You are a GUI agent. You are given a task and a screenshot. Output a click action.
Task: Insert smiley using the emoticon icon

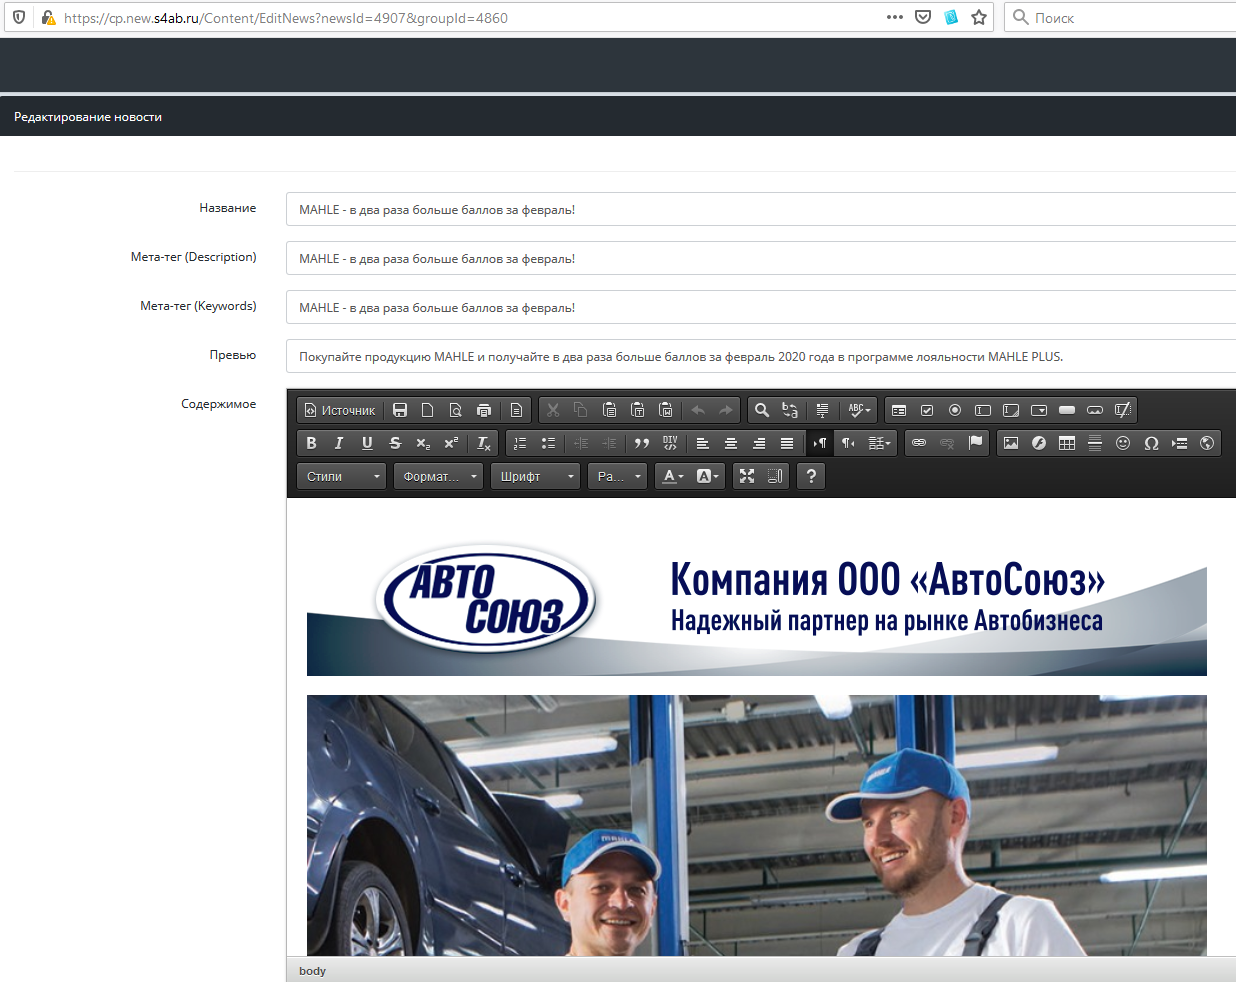1123,443
